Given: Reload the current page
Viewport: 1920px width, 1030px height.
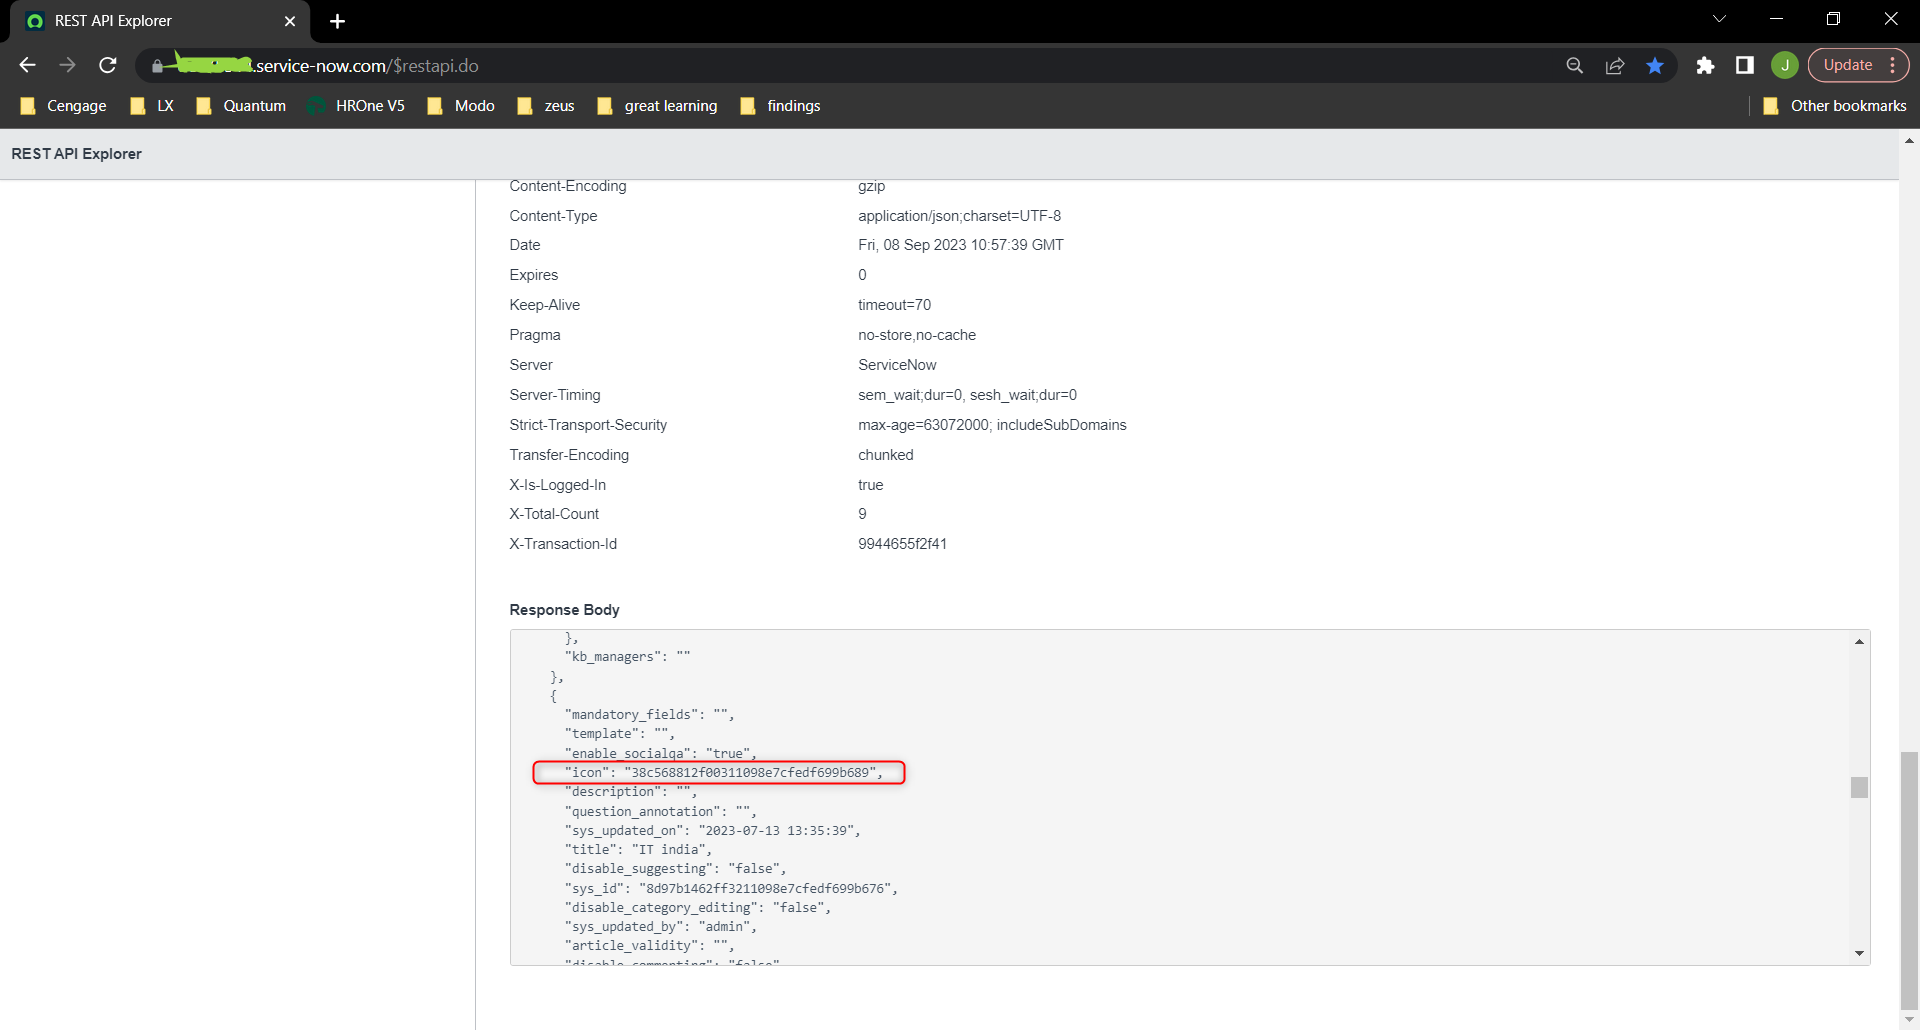Looking at the screenshot, I should click(x=107, y=65).
